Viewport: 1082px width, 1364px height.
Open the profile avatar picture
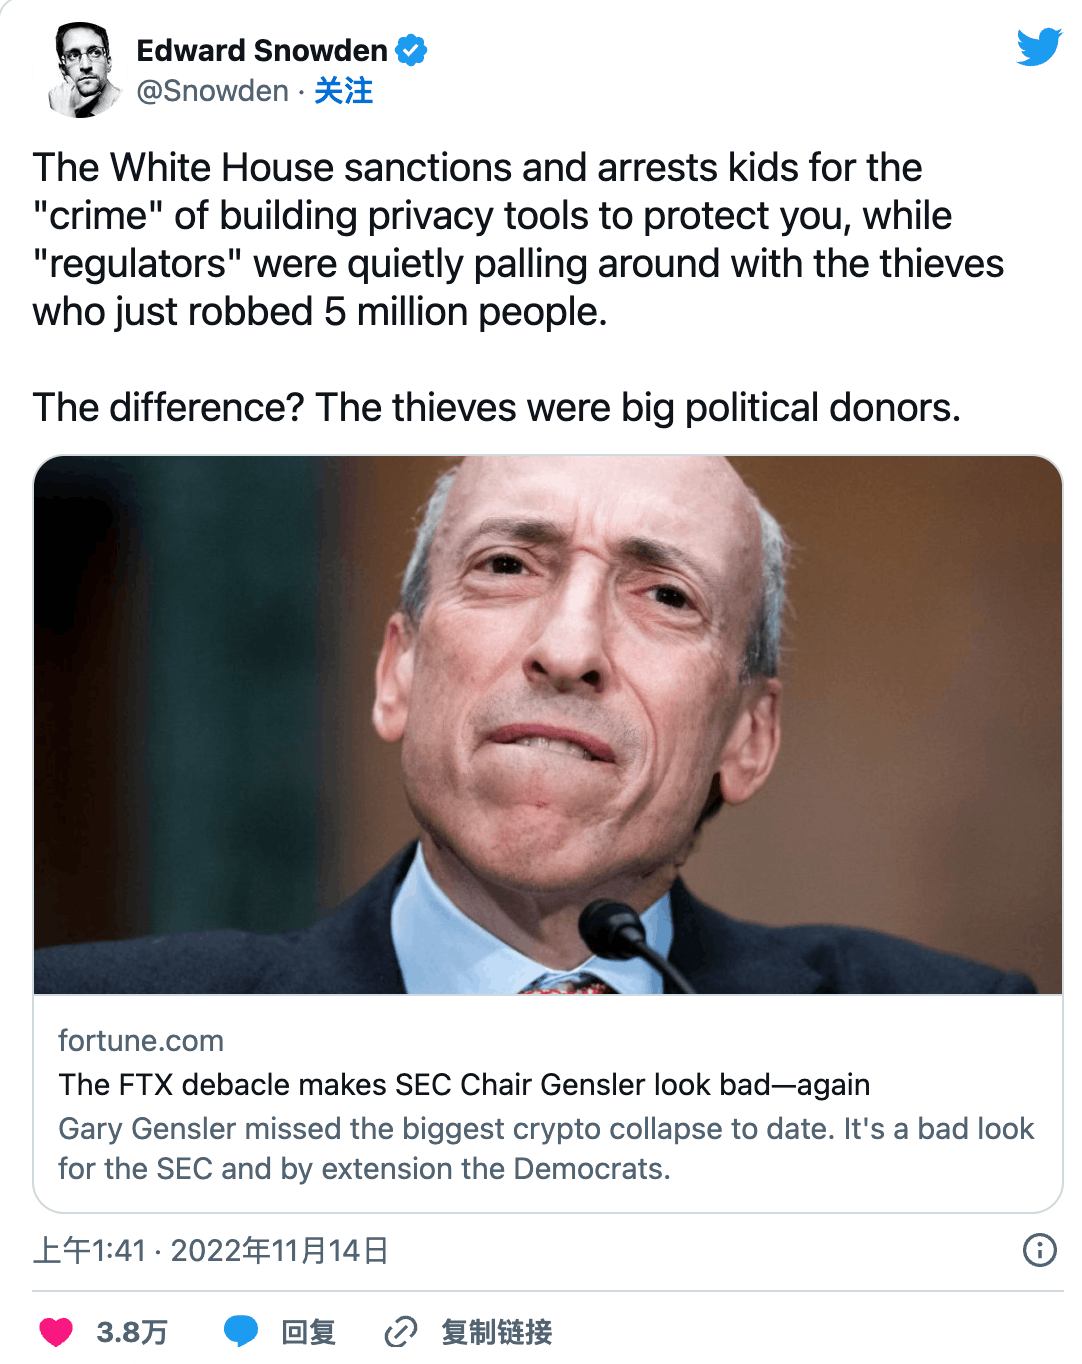82,70
